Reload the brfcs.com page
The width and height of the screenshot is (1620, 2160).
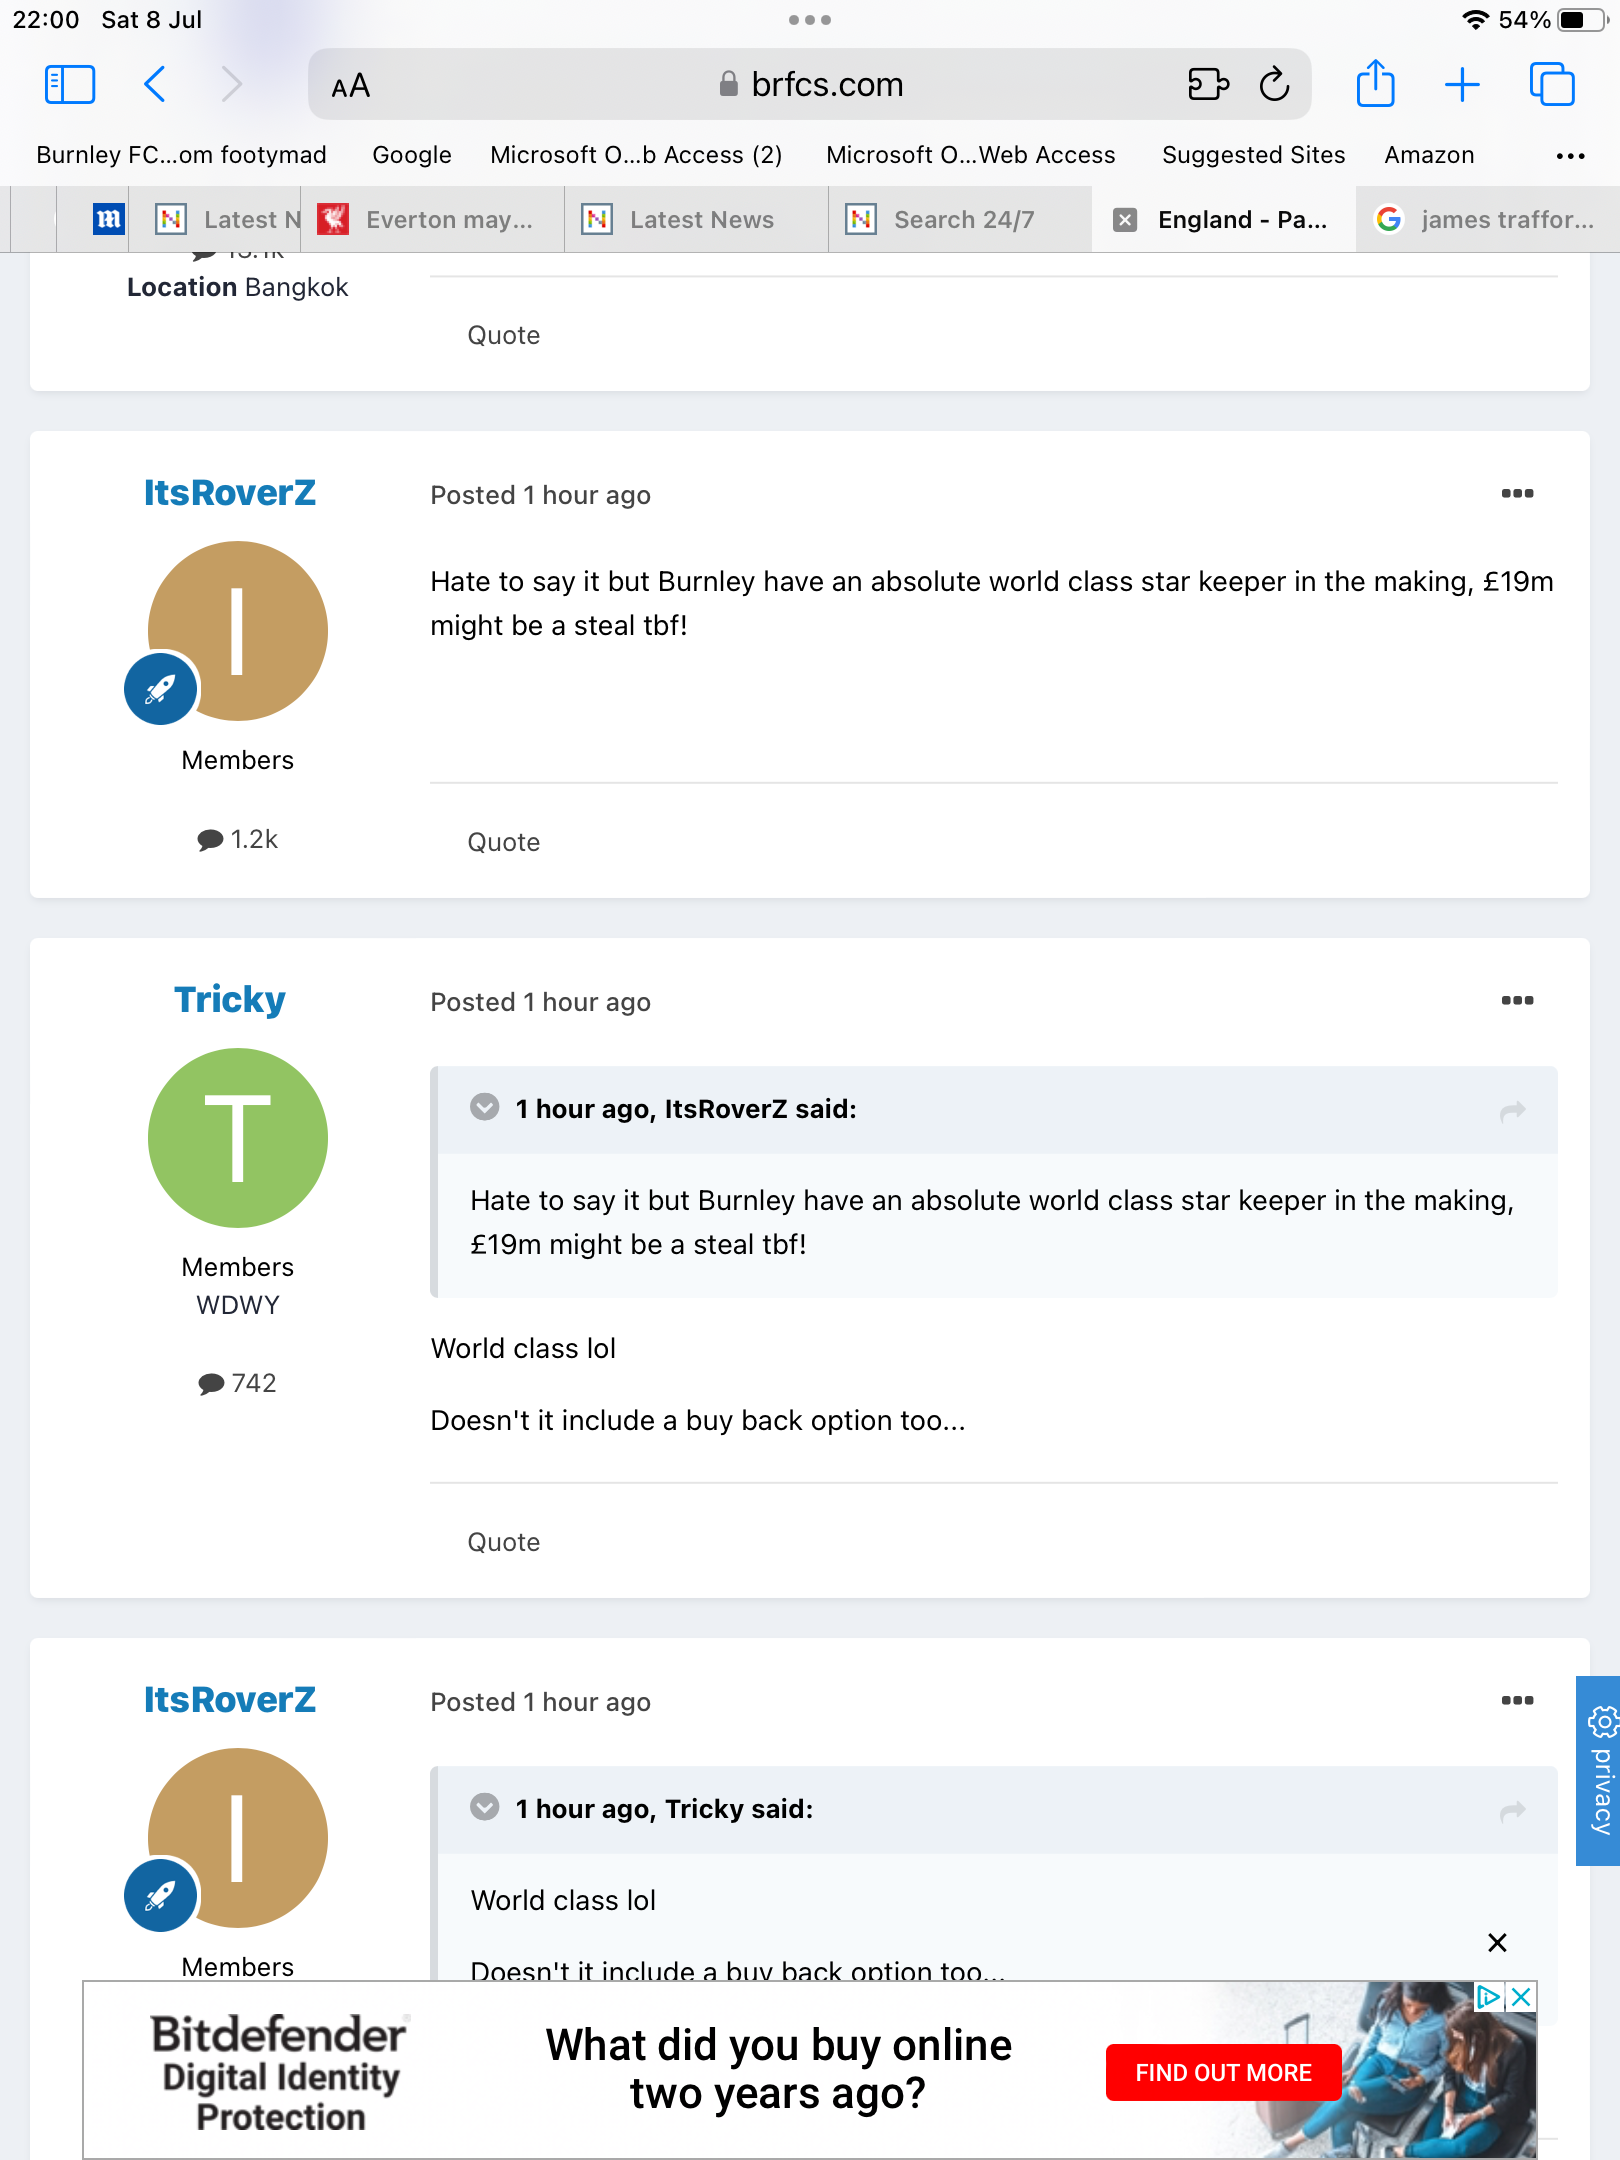pyautogui.click(x=1274, y=85)
